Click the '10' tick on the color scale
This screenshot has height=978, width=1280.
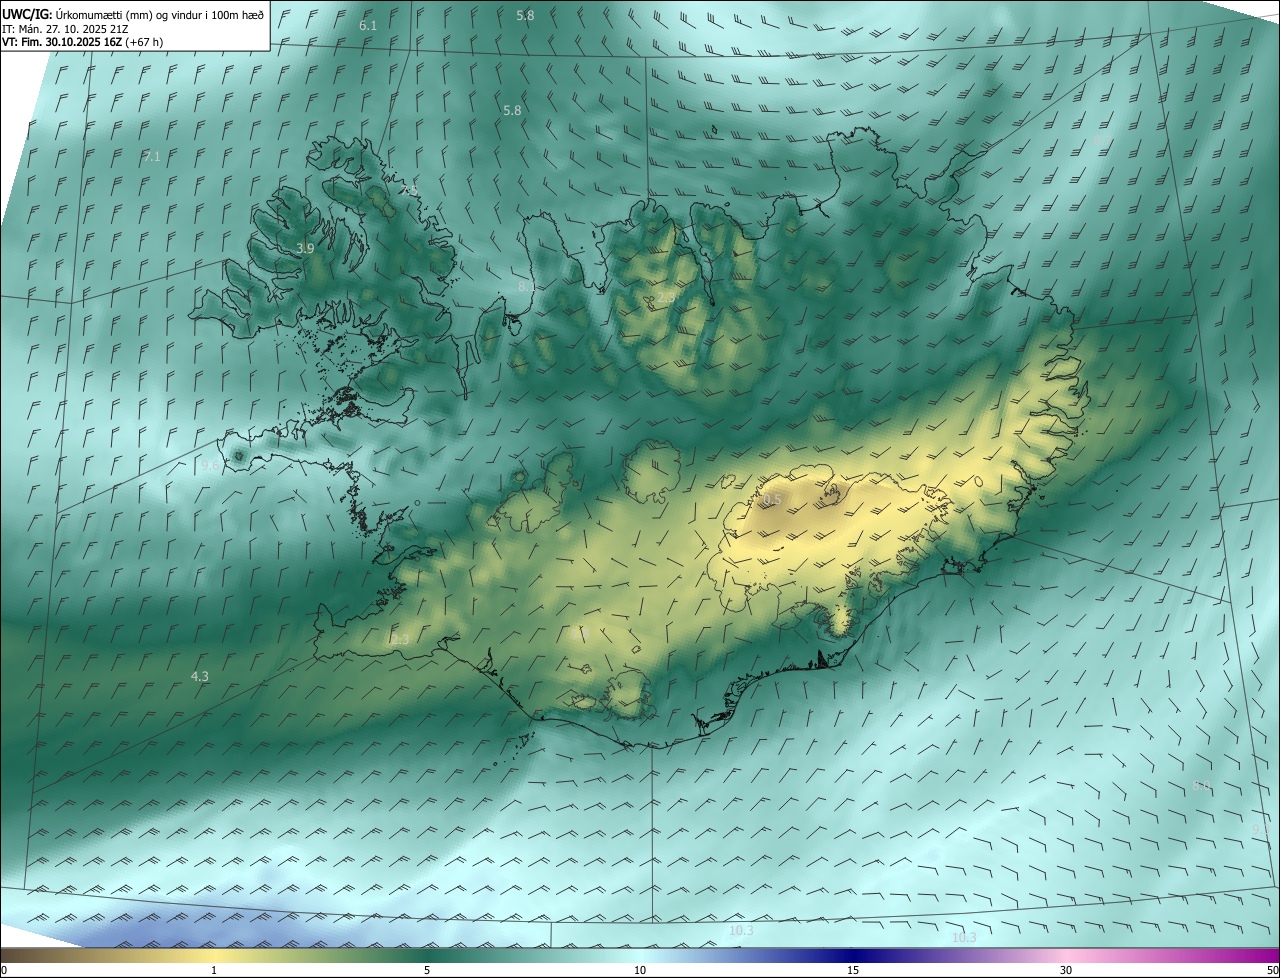click(640, 970)
